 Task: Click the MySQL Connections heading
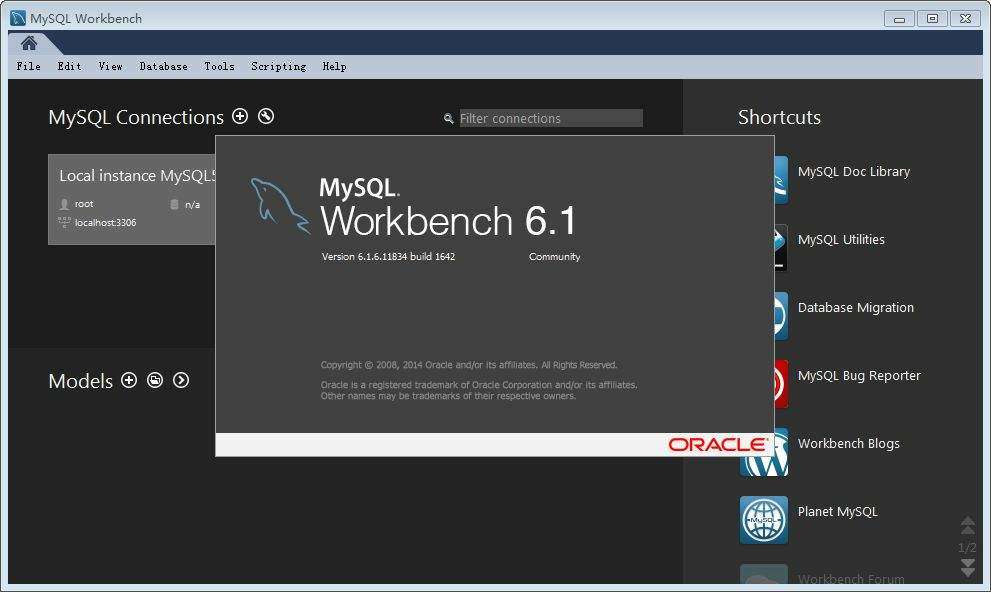click(136, 118)
